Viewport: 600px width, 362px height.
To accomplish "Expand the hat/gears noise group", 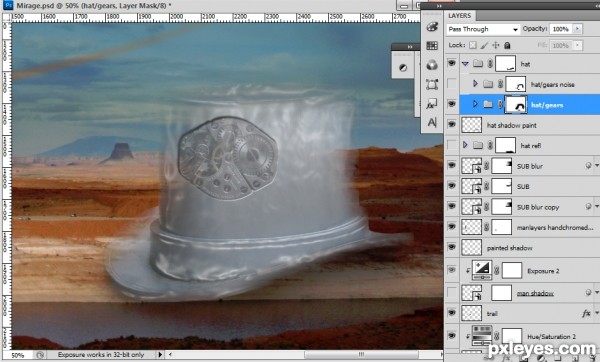I will click(x=475, y=83).
